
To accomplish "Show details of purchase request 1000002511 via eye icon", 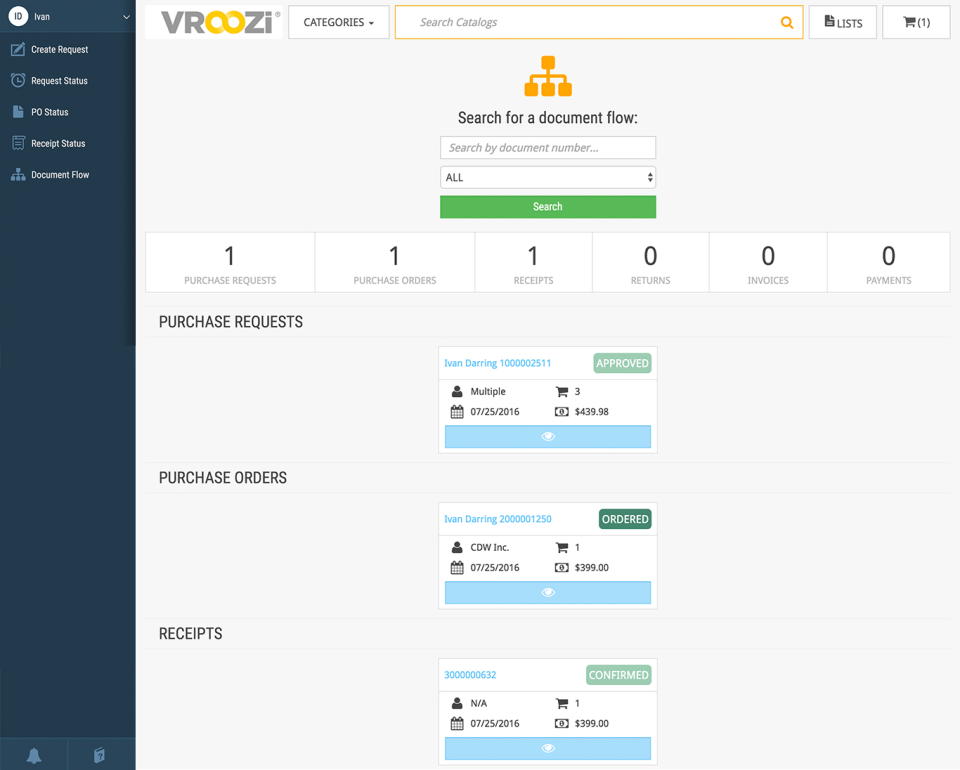I will tap(547, 436).
